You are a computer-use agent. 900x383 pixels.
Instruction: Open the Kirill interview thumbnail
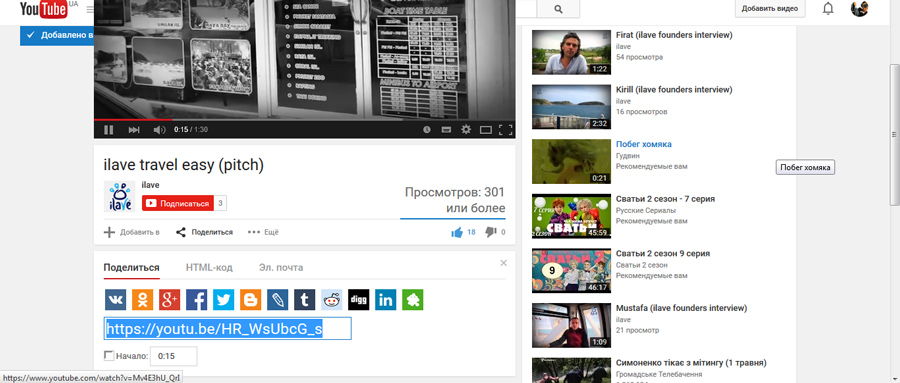571,107
